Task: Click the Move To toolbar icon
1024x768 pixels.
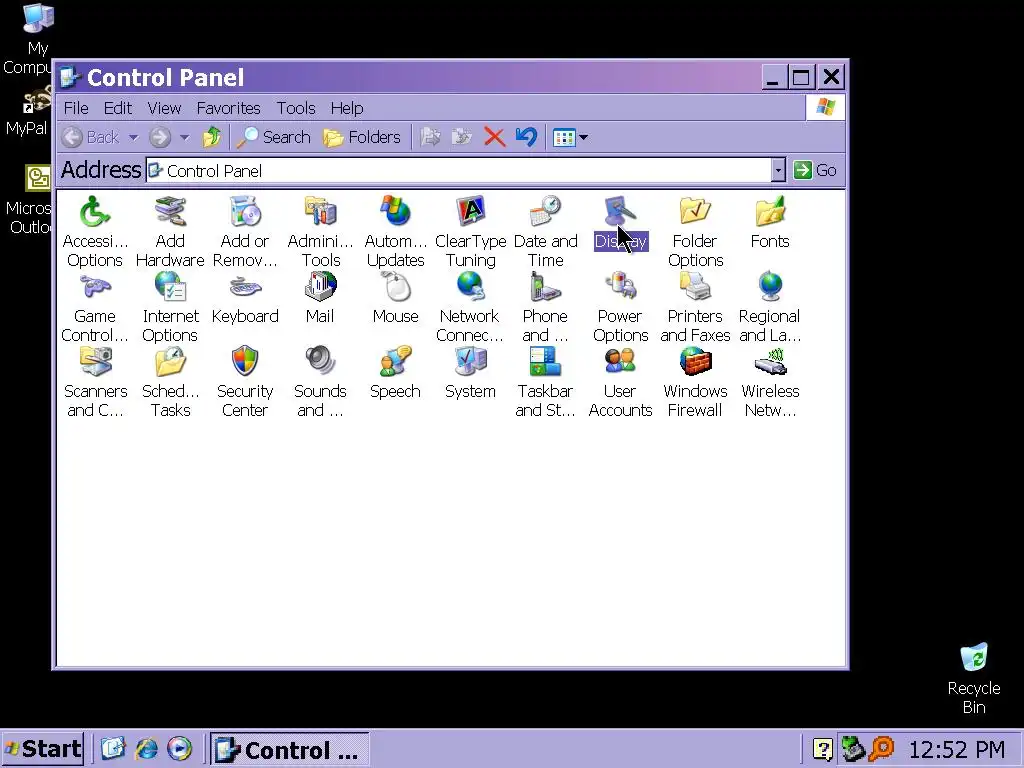Action: pyautogui.click(x=430, y=137)
